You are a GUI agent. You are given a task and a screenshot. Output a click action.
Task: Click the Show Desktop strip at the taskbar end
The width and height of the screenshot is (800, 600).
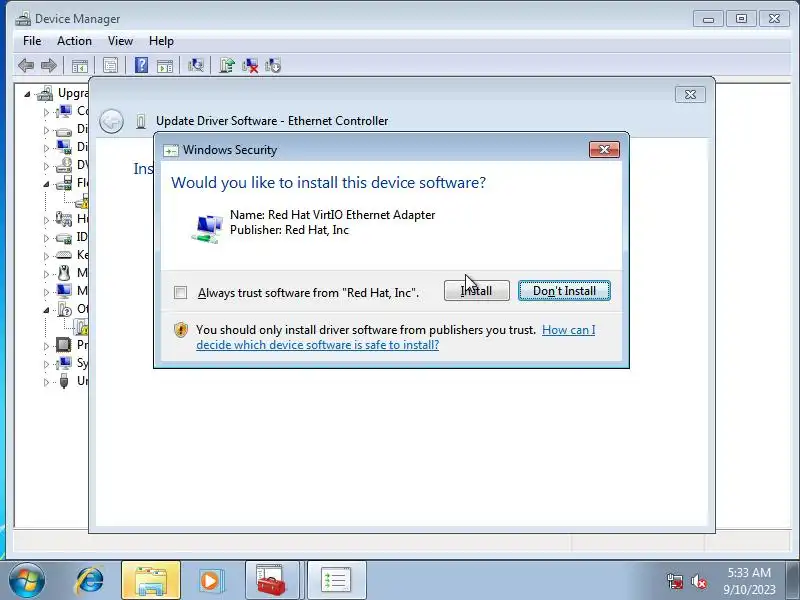point(793,580)
